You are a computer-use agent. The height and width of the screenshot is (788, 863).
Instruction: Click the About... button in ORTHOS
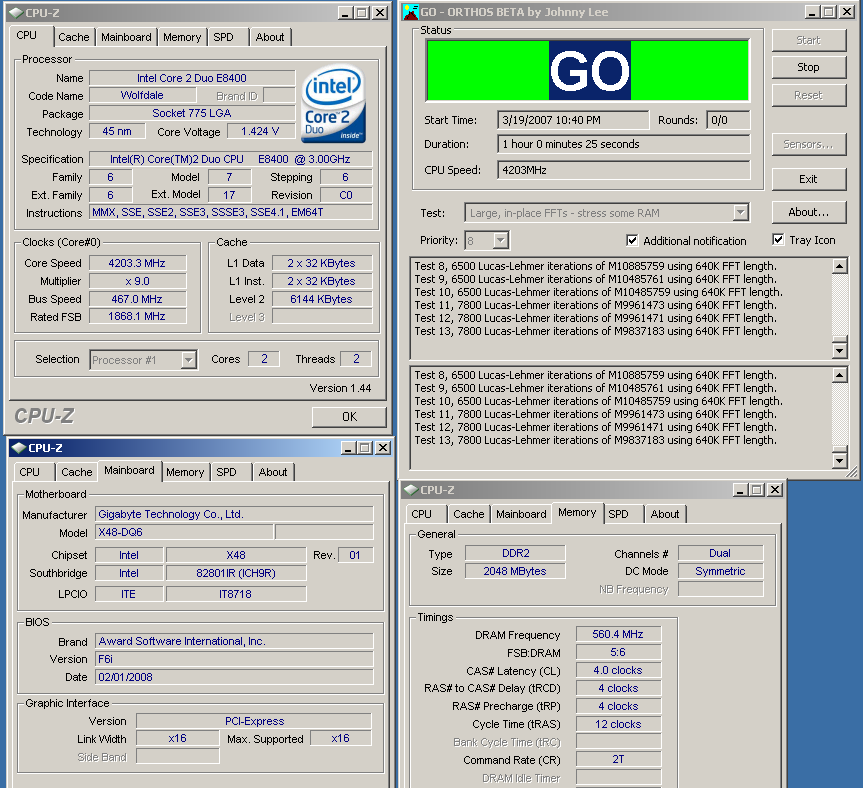809,212
